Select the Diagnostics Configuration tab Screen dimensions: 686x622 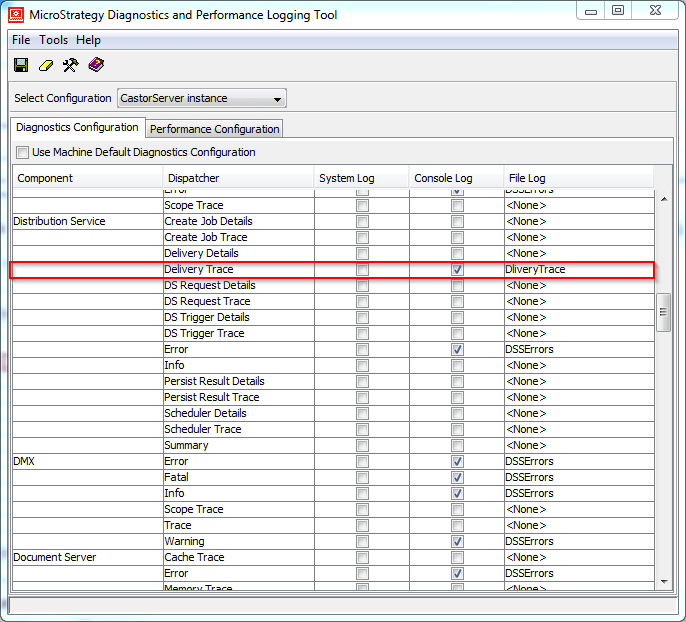coord(77,127)
